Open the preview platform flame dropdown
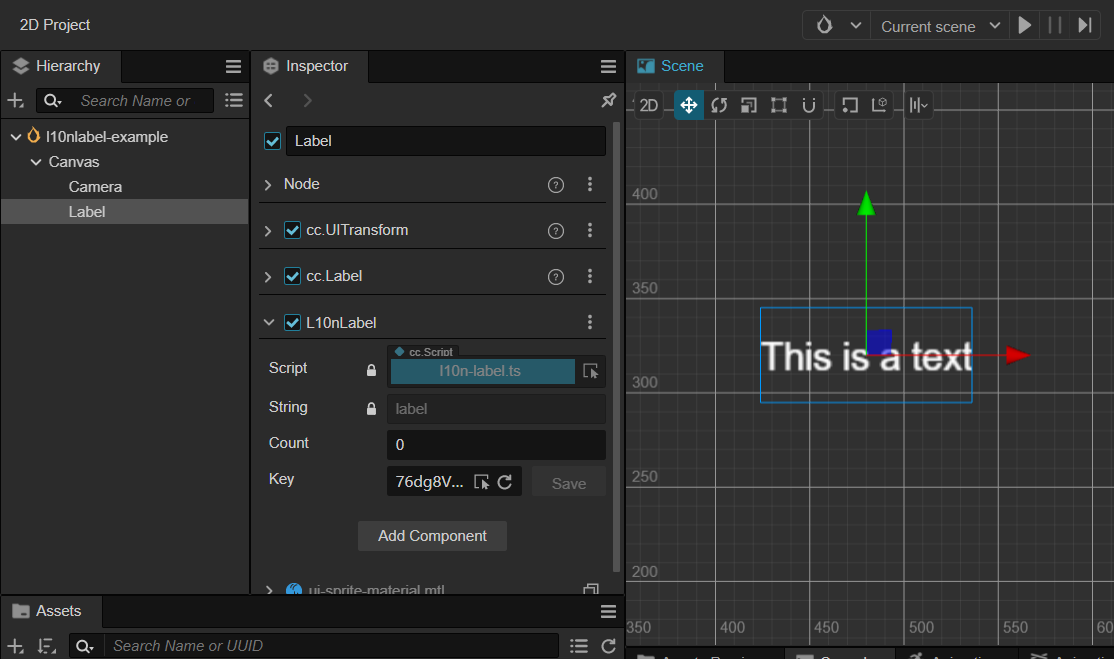 (x=838, y=26)
